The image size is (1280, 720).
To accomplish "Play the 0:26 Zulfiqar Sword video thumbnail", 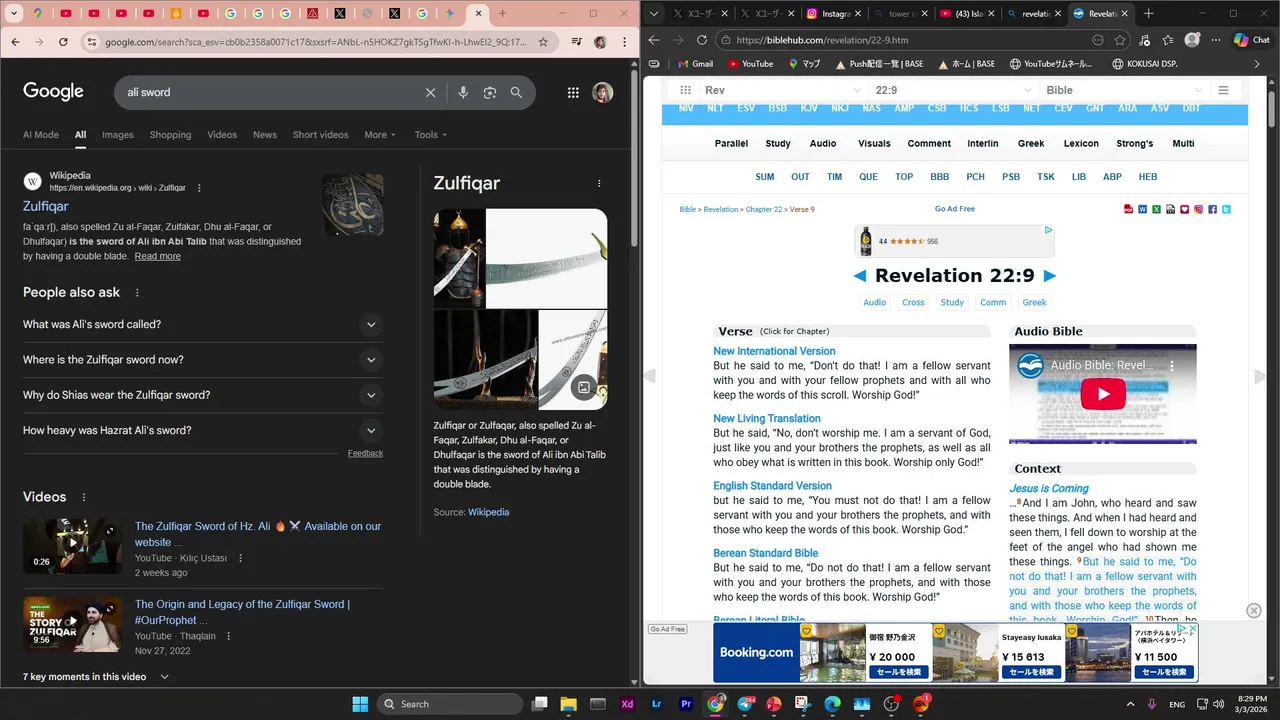I will (x=73, y=545).
